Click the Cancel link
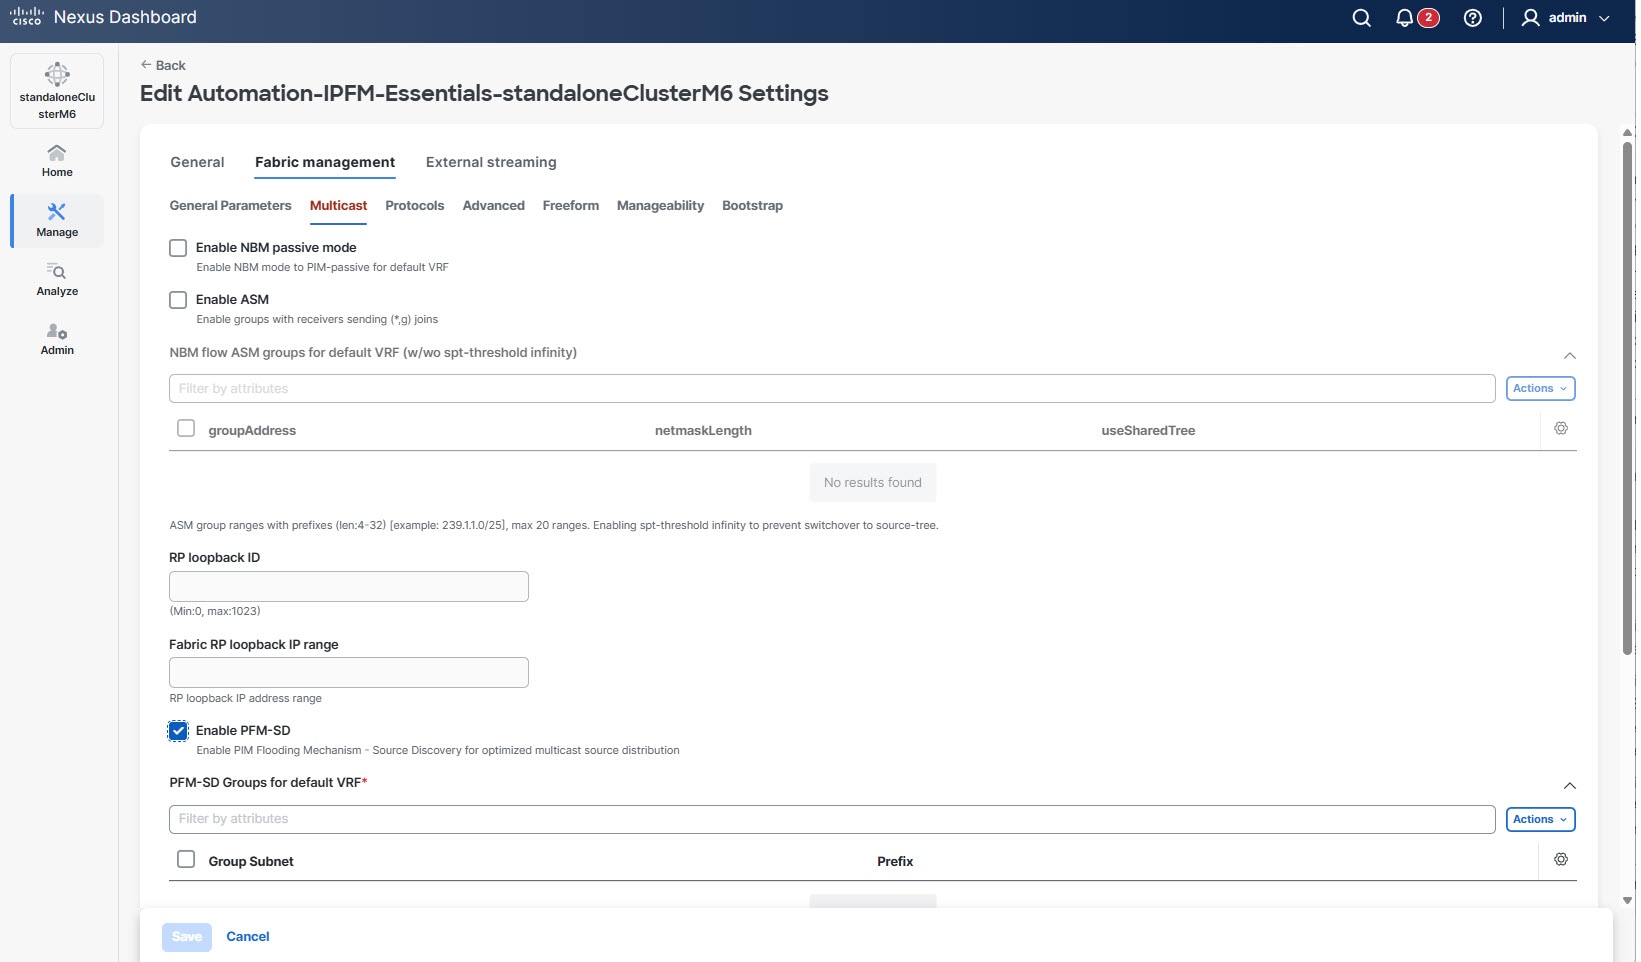The image size is (1641, 962). coord(248,937)
